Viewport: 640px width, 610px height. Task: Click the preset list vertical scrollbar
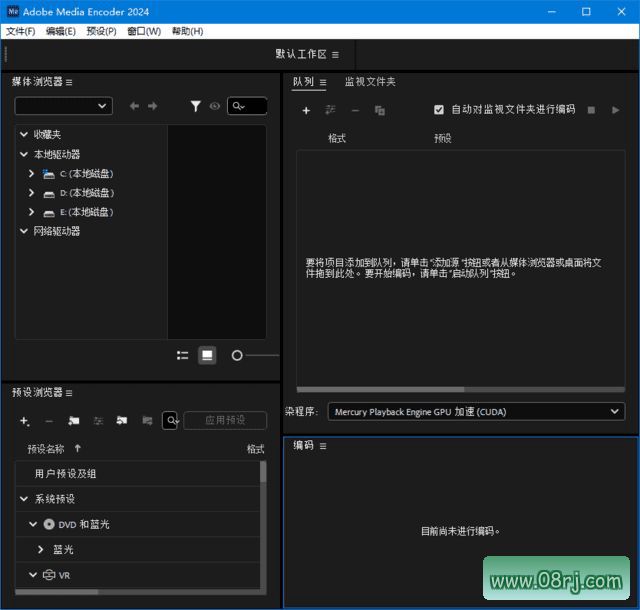coord(263,472)
